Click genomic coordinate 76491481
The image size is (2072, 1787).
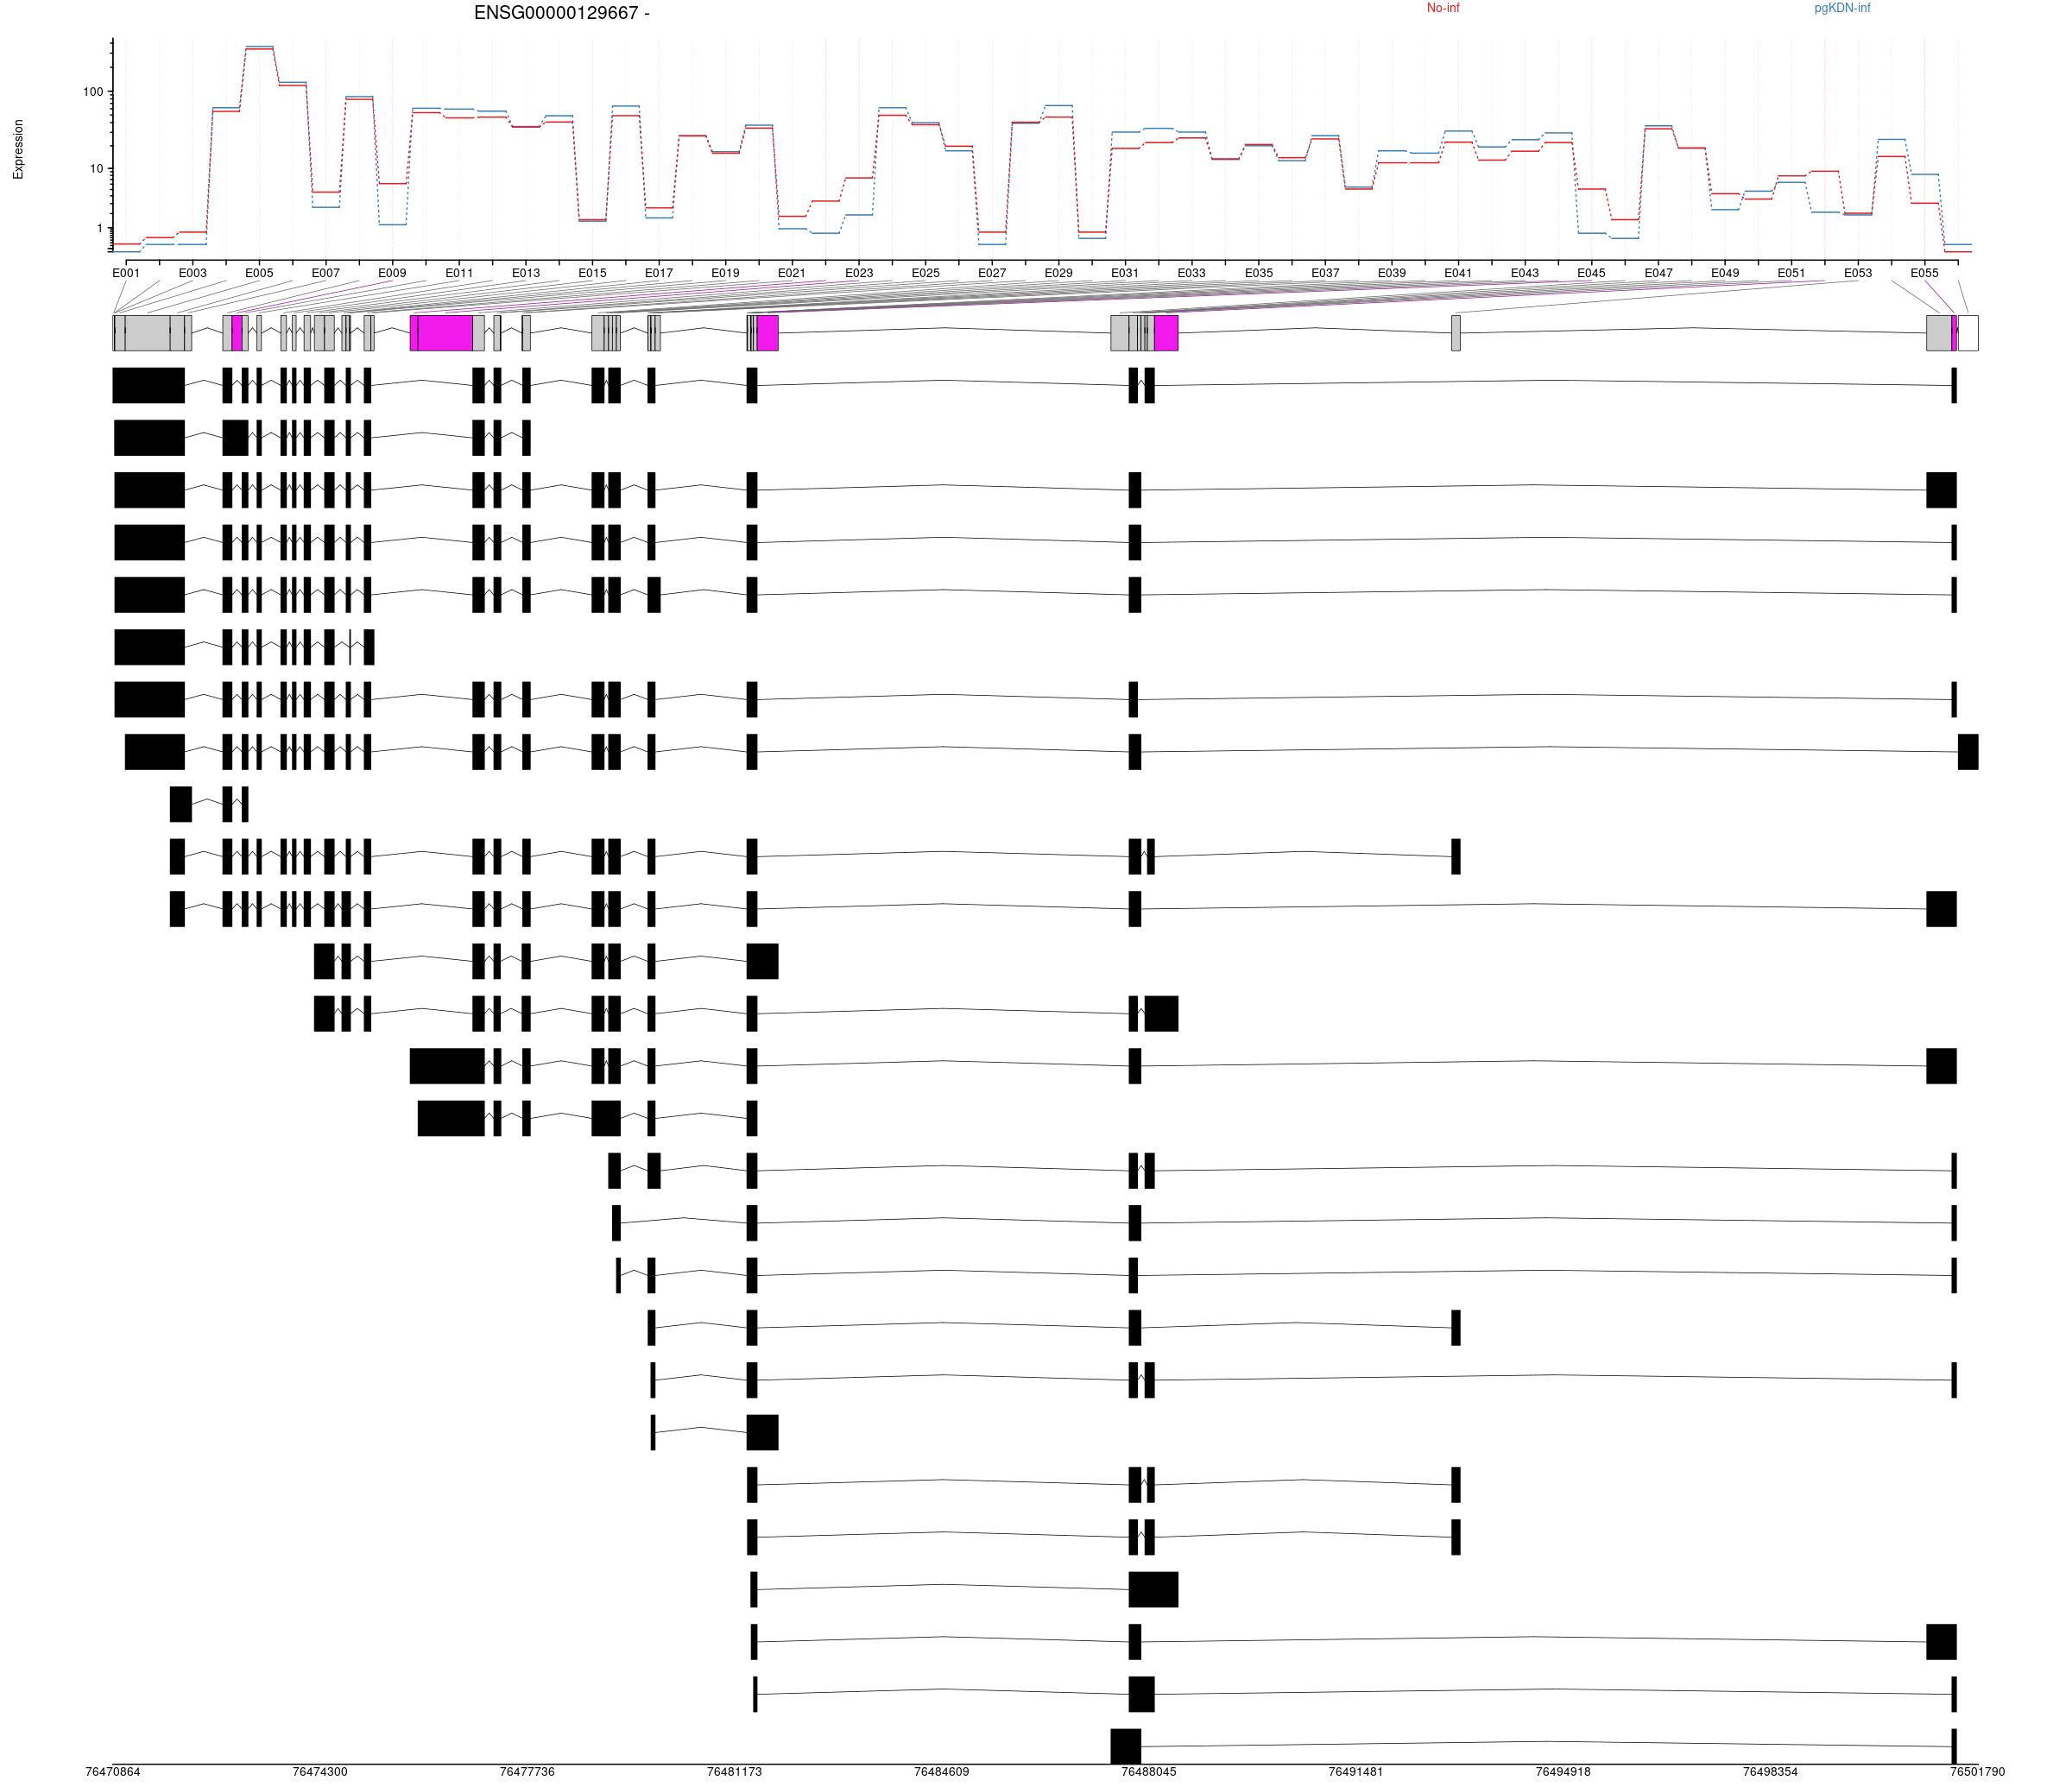[1356, 1772]
